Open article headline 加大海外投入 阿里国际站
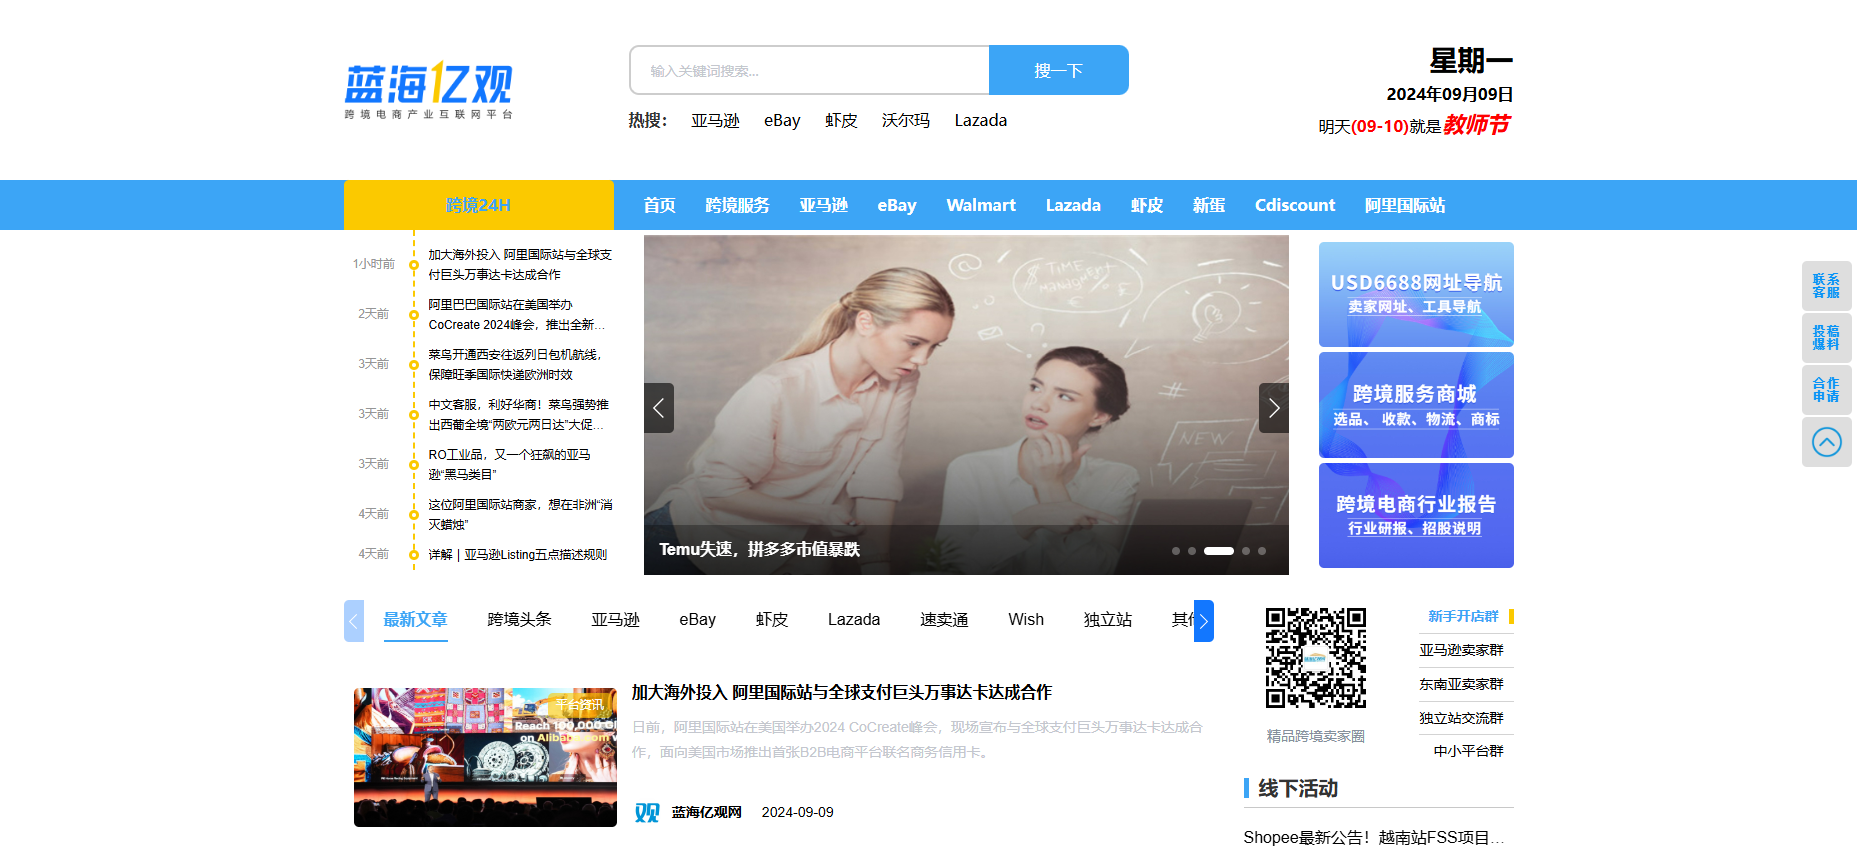Image resolution: width=1857 pixels, height=849 pixels. pyautogui.click(x=841, y=692)
